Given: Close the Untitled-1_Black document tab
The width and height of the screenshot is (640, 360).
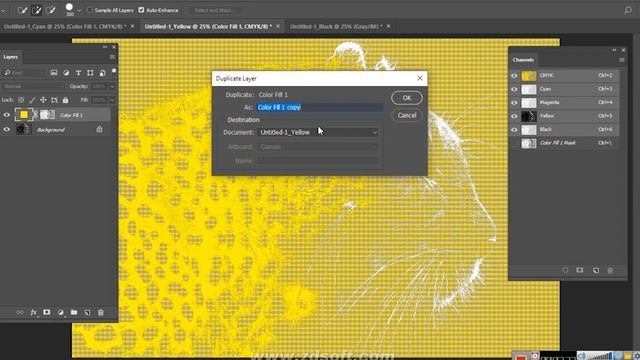Looking at the screenshot, I should click(388, 26).
